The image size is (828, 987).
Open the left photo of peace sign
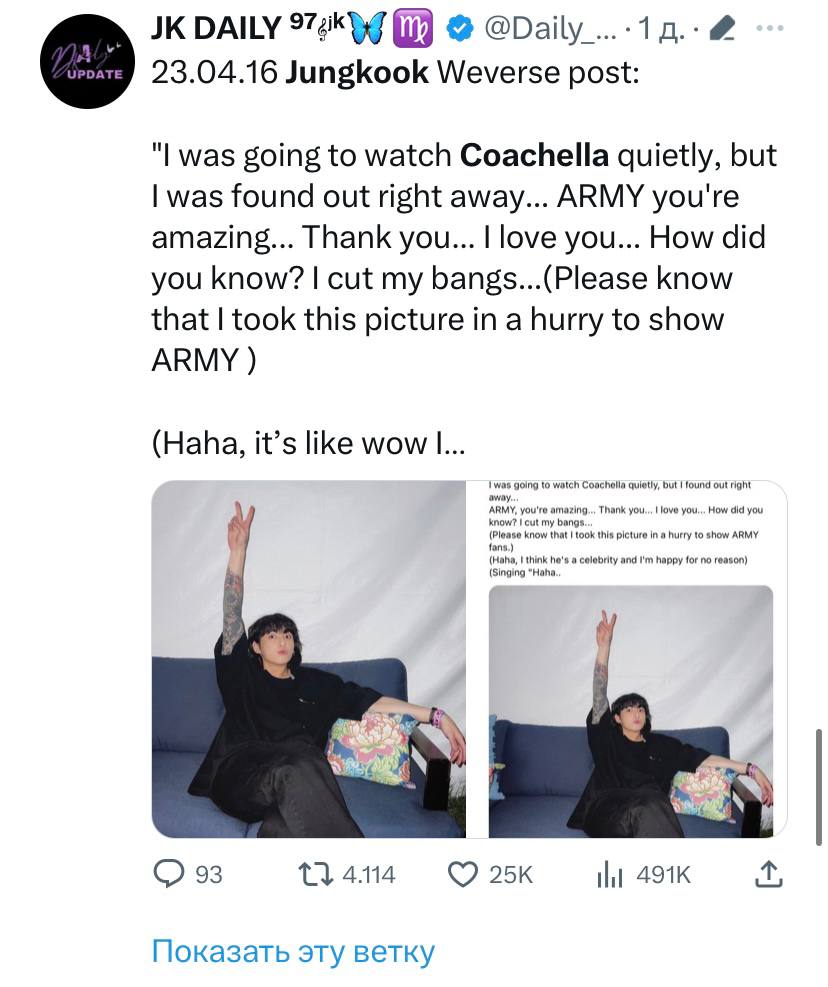308,659
